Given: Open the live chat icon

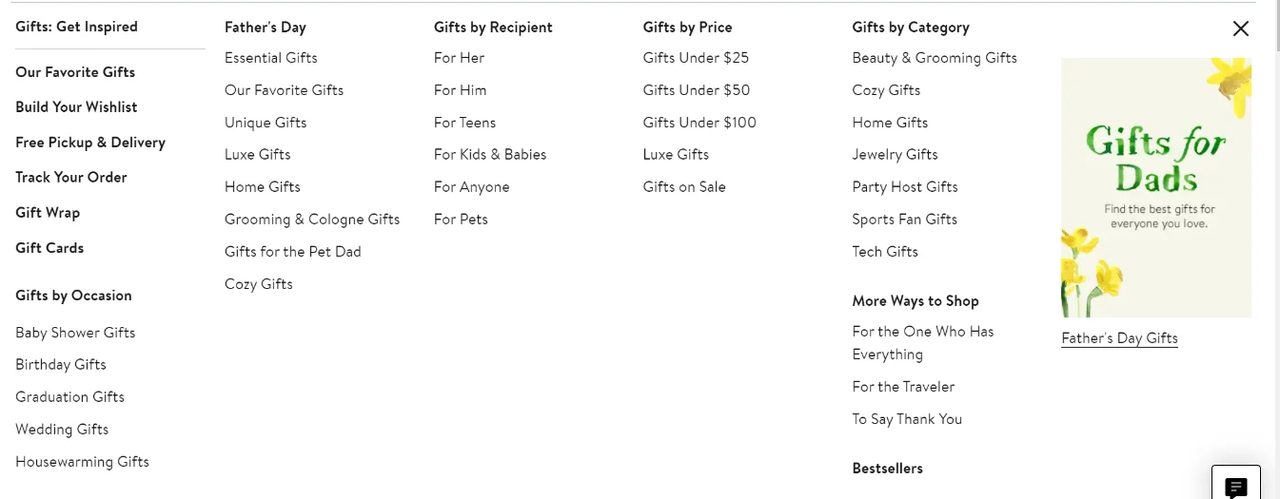Looking at the screenshot, I should (x=1236, y=486).
